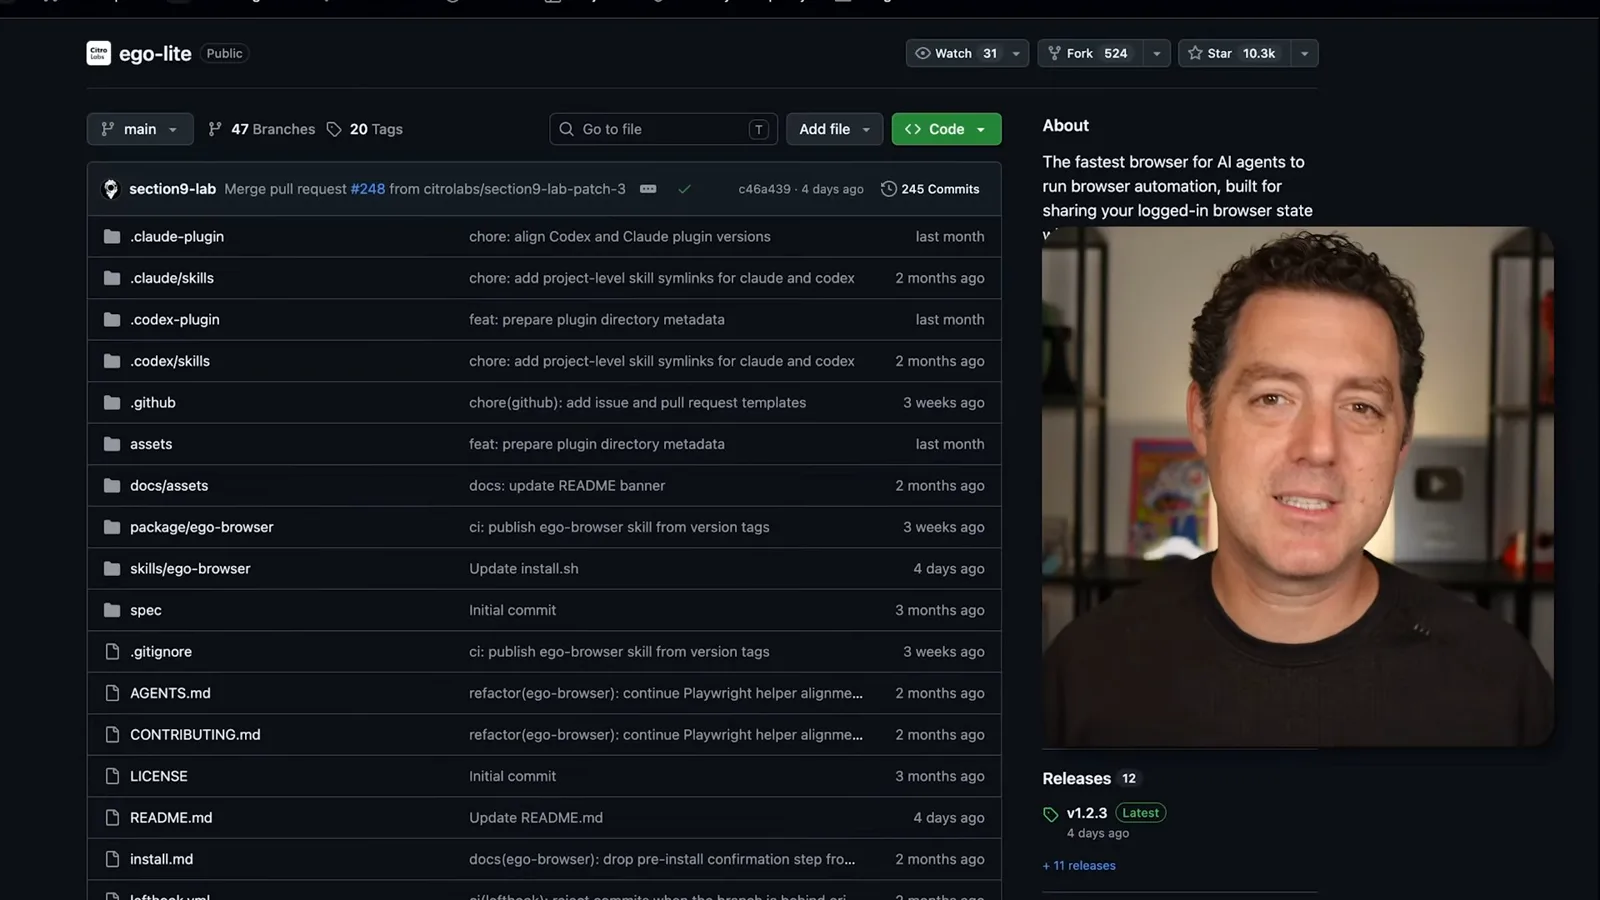Open the CONTRIBUTING.md file

point(195,735)
